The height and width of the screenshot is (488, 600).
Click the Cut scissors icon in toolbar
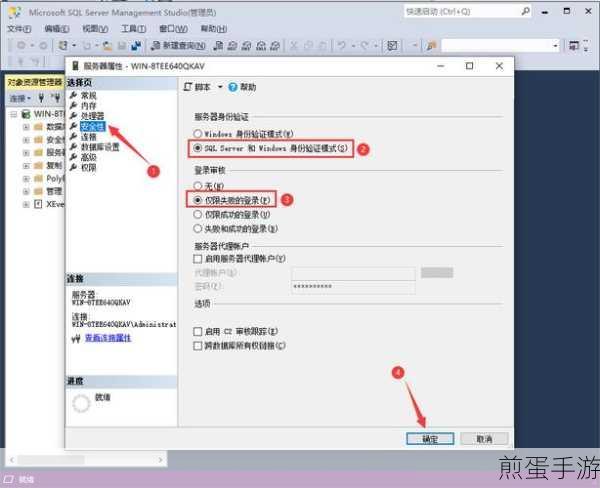(294, 46)
